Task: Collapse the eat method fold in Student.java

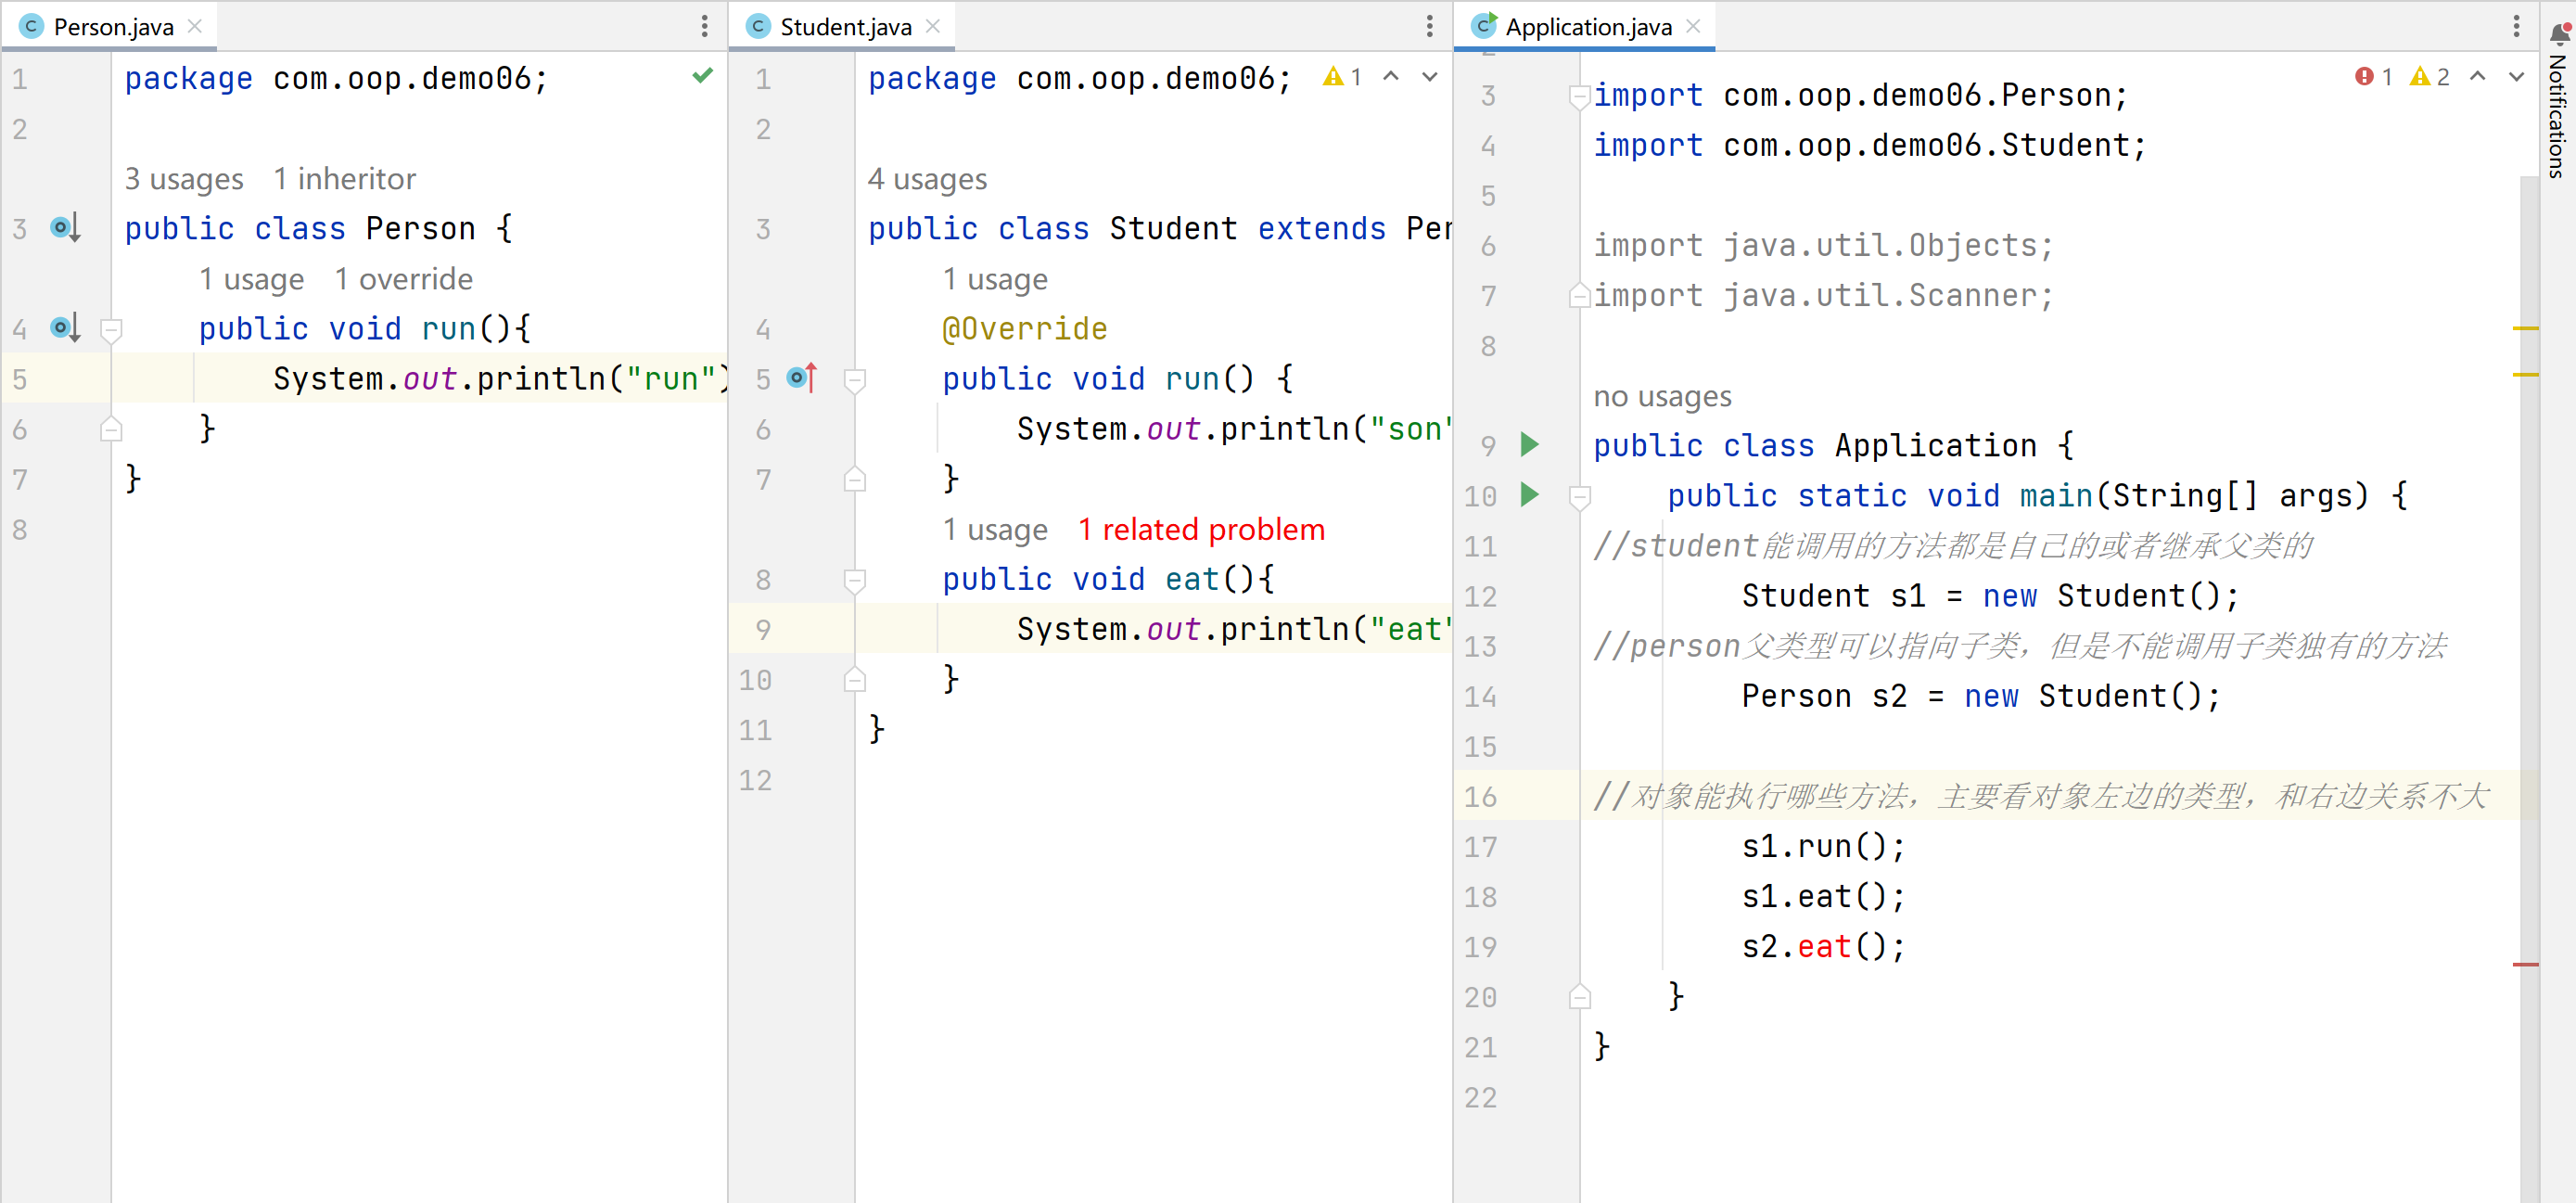Action: (x=855, y=580)
